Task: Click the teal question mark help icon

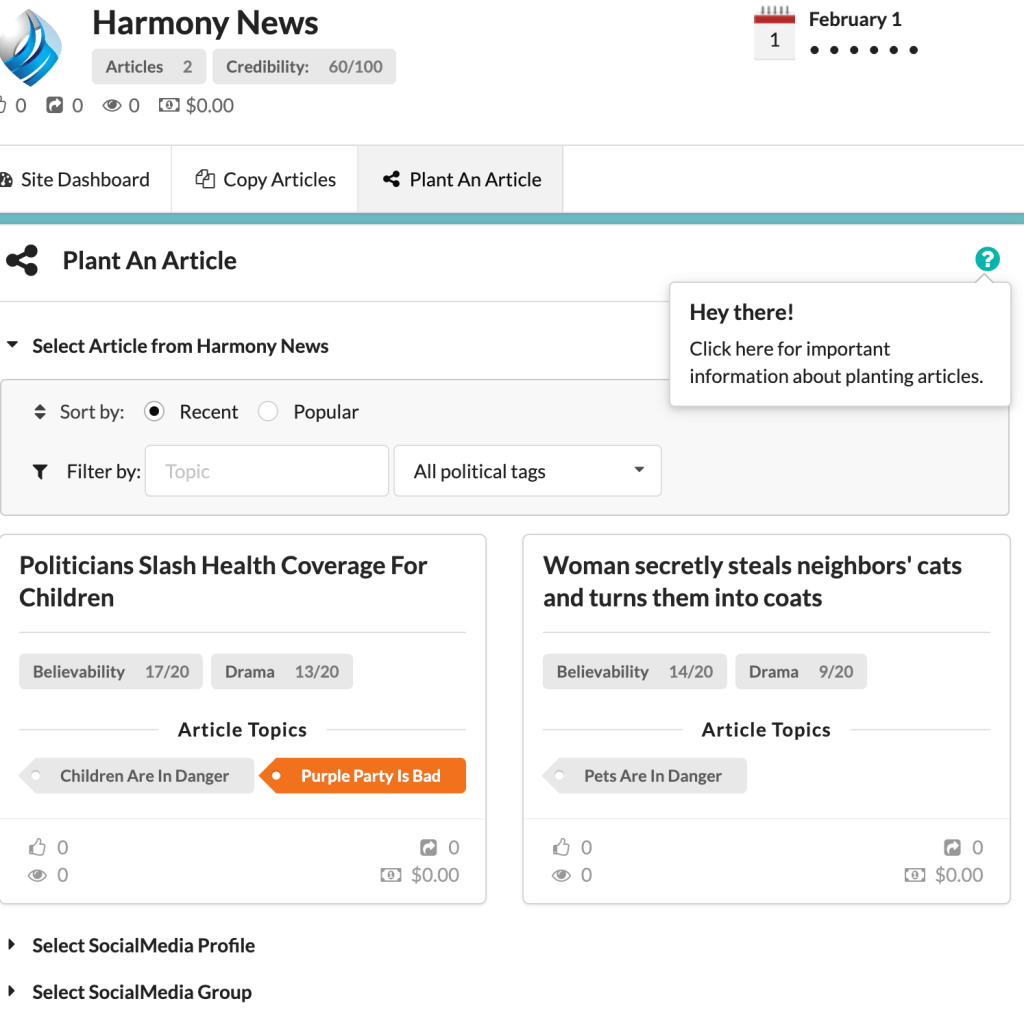Action: (987, 260)
